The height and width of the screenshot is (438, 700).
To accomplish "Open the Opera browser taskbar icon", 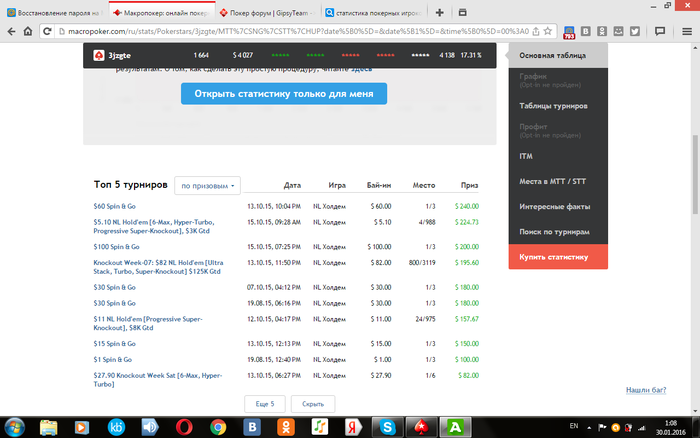I will tap(184, 427).
